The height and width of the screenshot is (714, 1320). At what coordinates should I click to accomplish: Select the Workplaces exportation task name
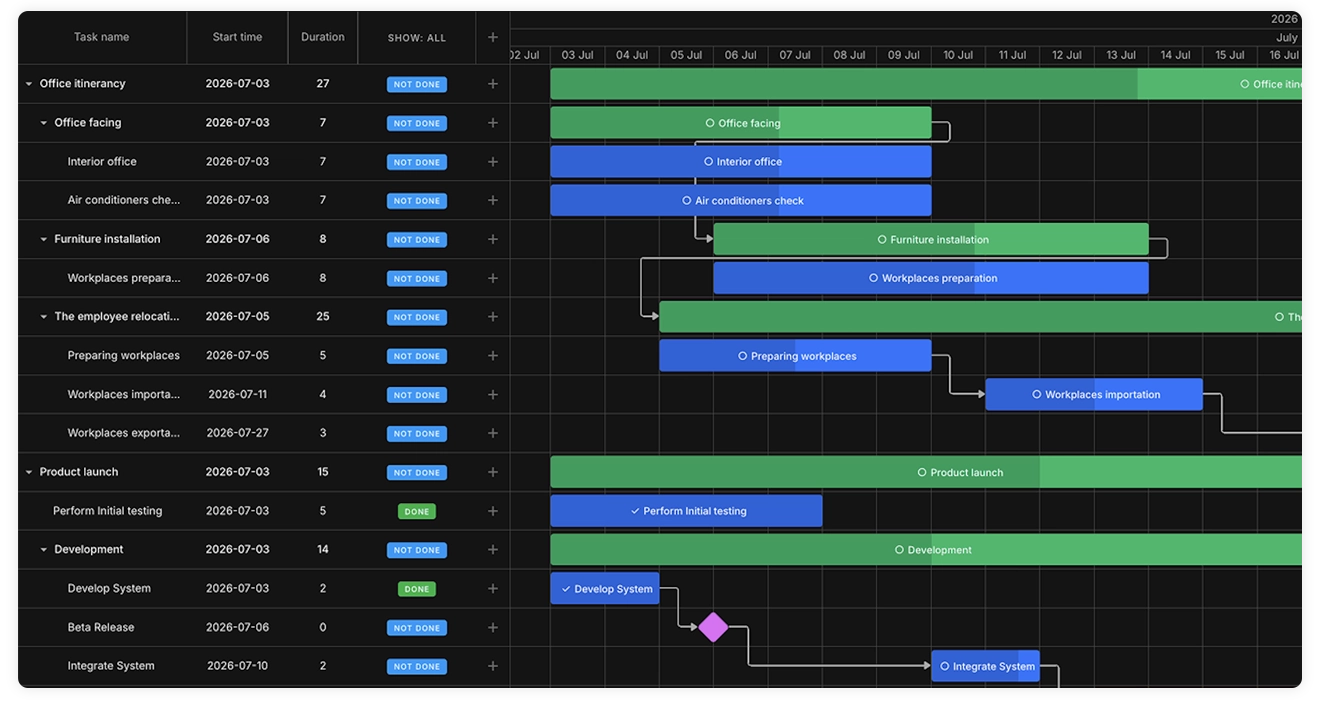click(124, 433)
